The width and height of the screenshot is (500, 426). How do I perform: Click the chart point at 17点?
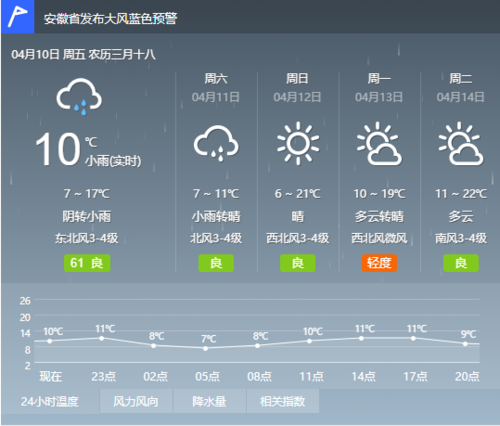[413, 338]
